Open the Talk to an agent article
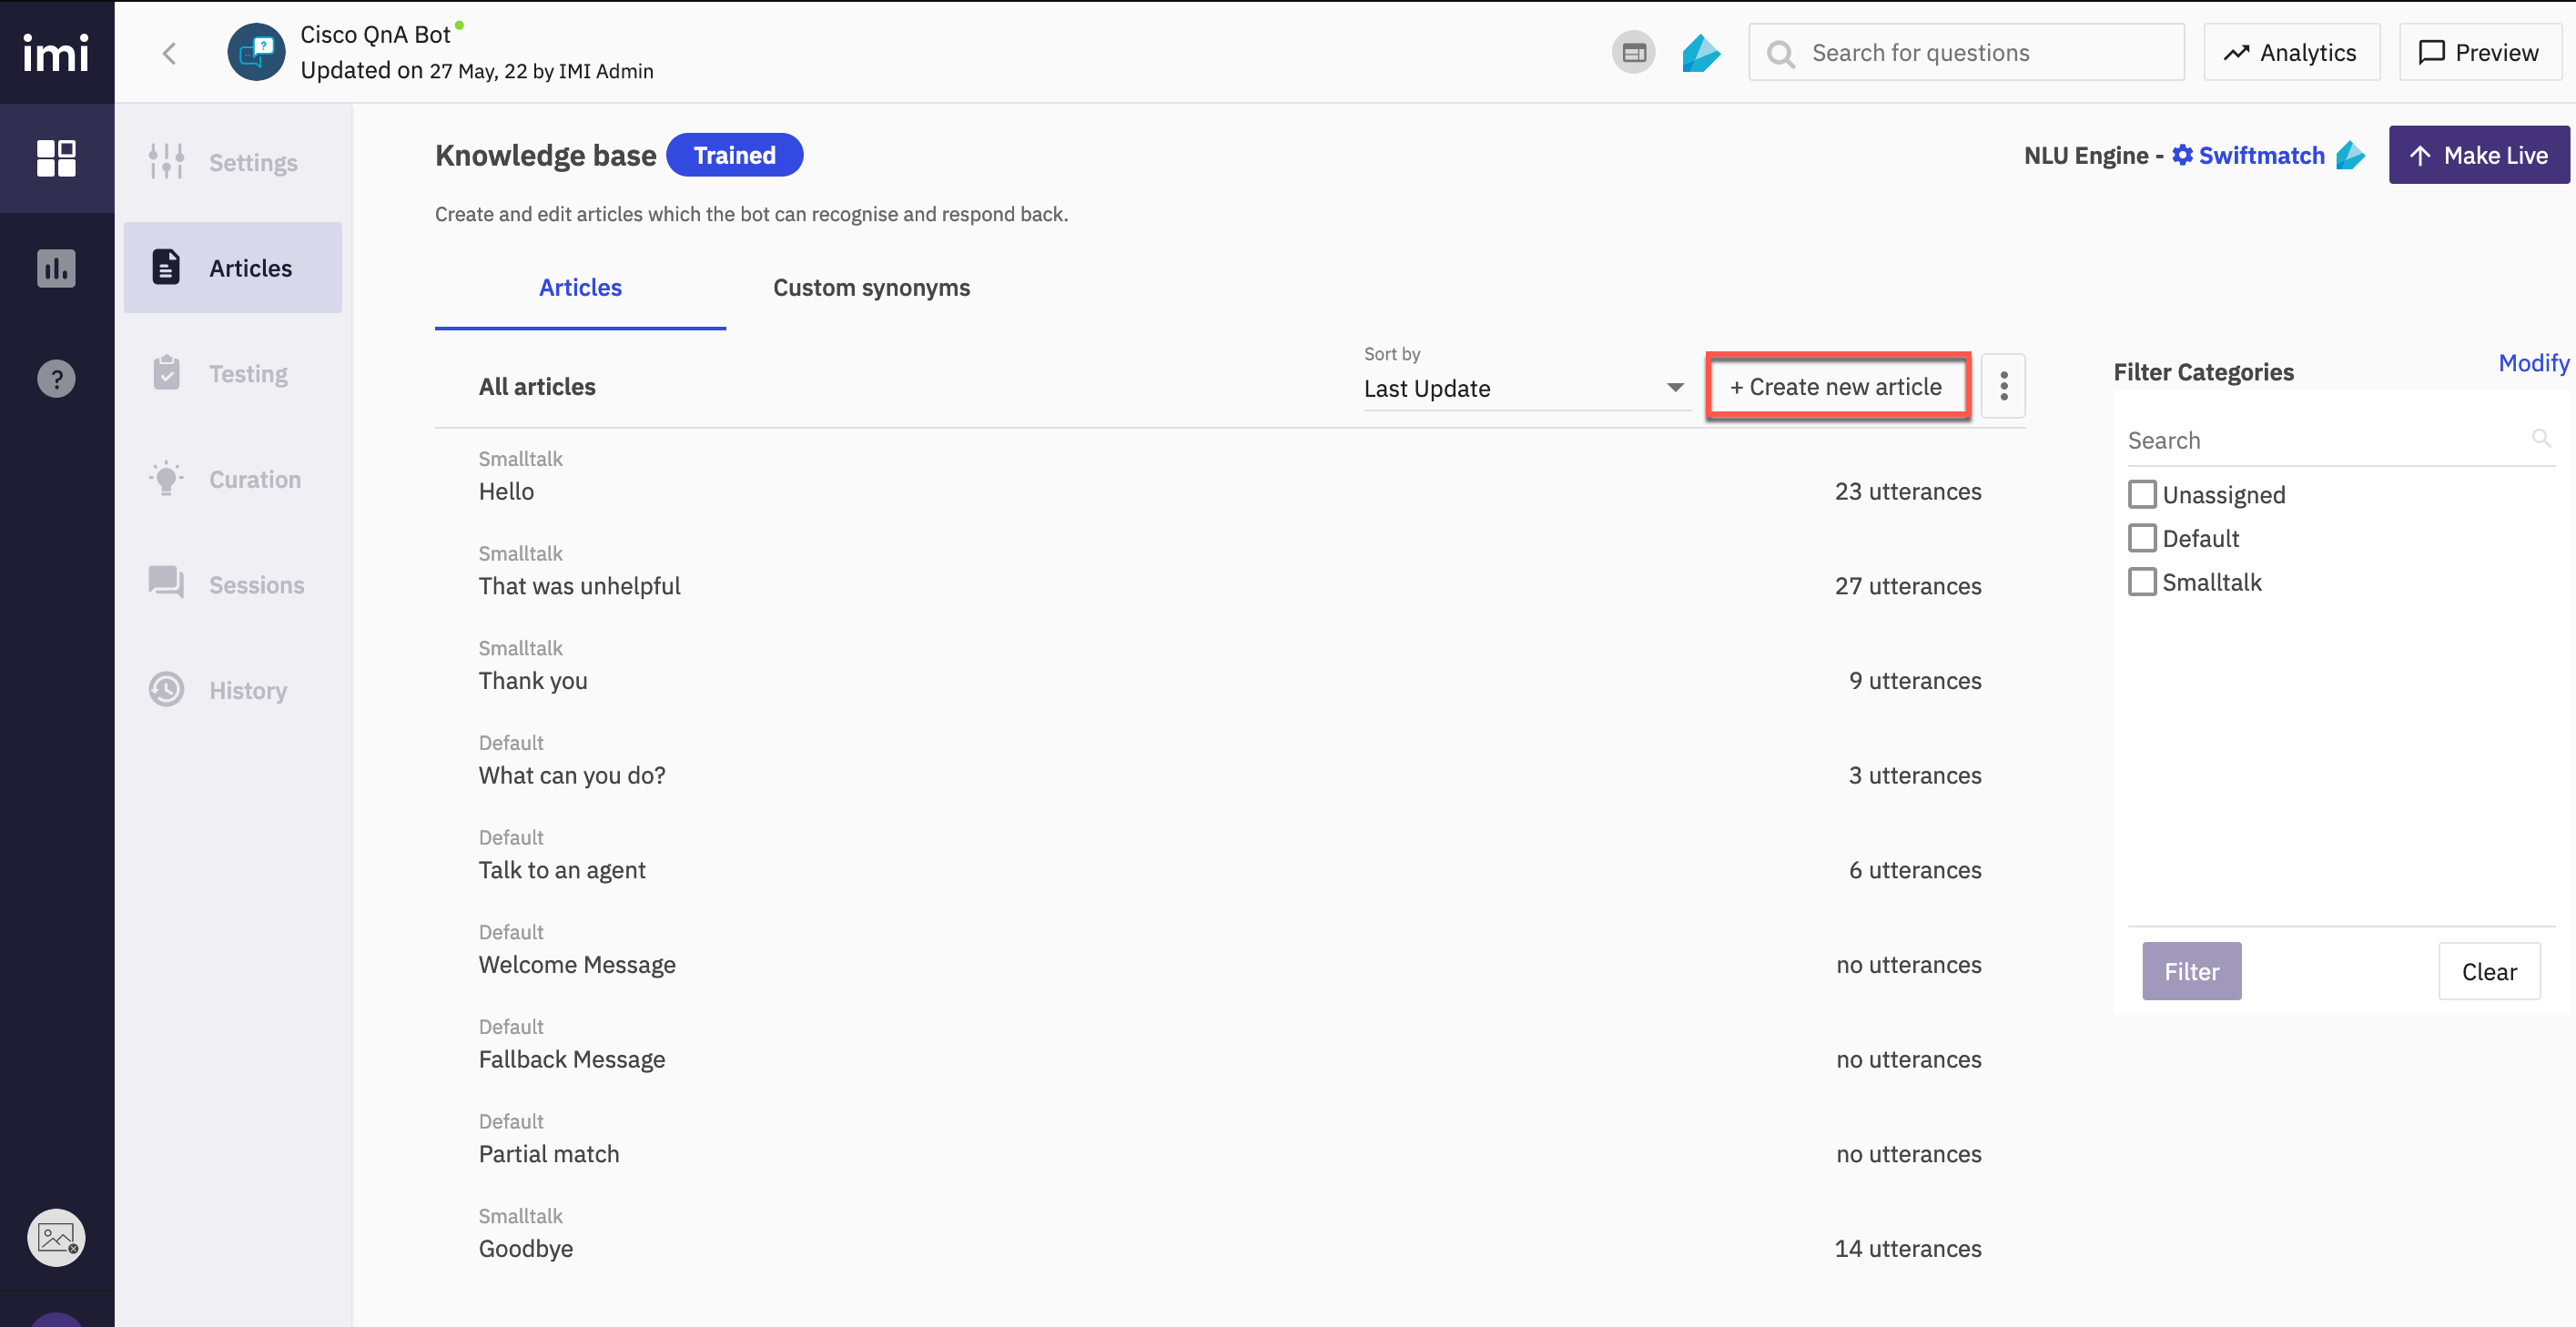This screenshot has width=2576, height=1327. coord(1230,856)
